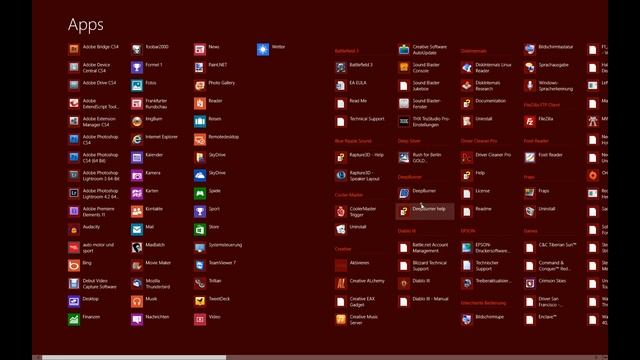Image resolution: width=640 pixels, height=360 pixels.
Task: Open Foxit Reader
Action: pos(544,157)
